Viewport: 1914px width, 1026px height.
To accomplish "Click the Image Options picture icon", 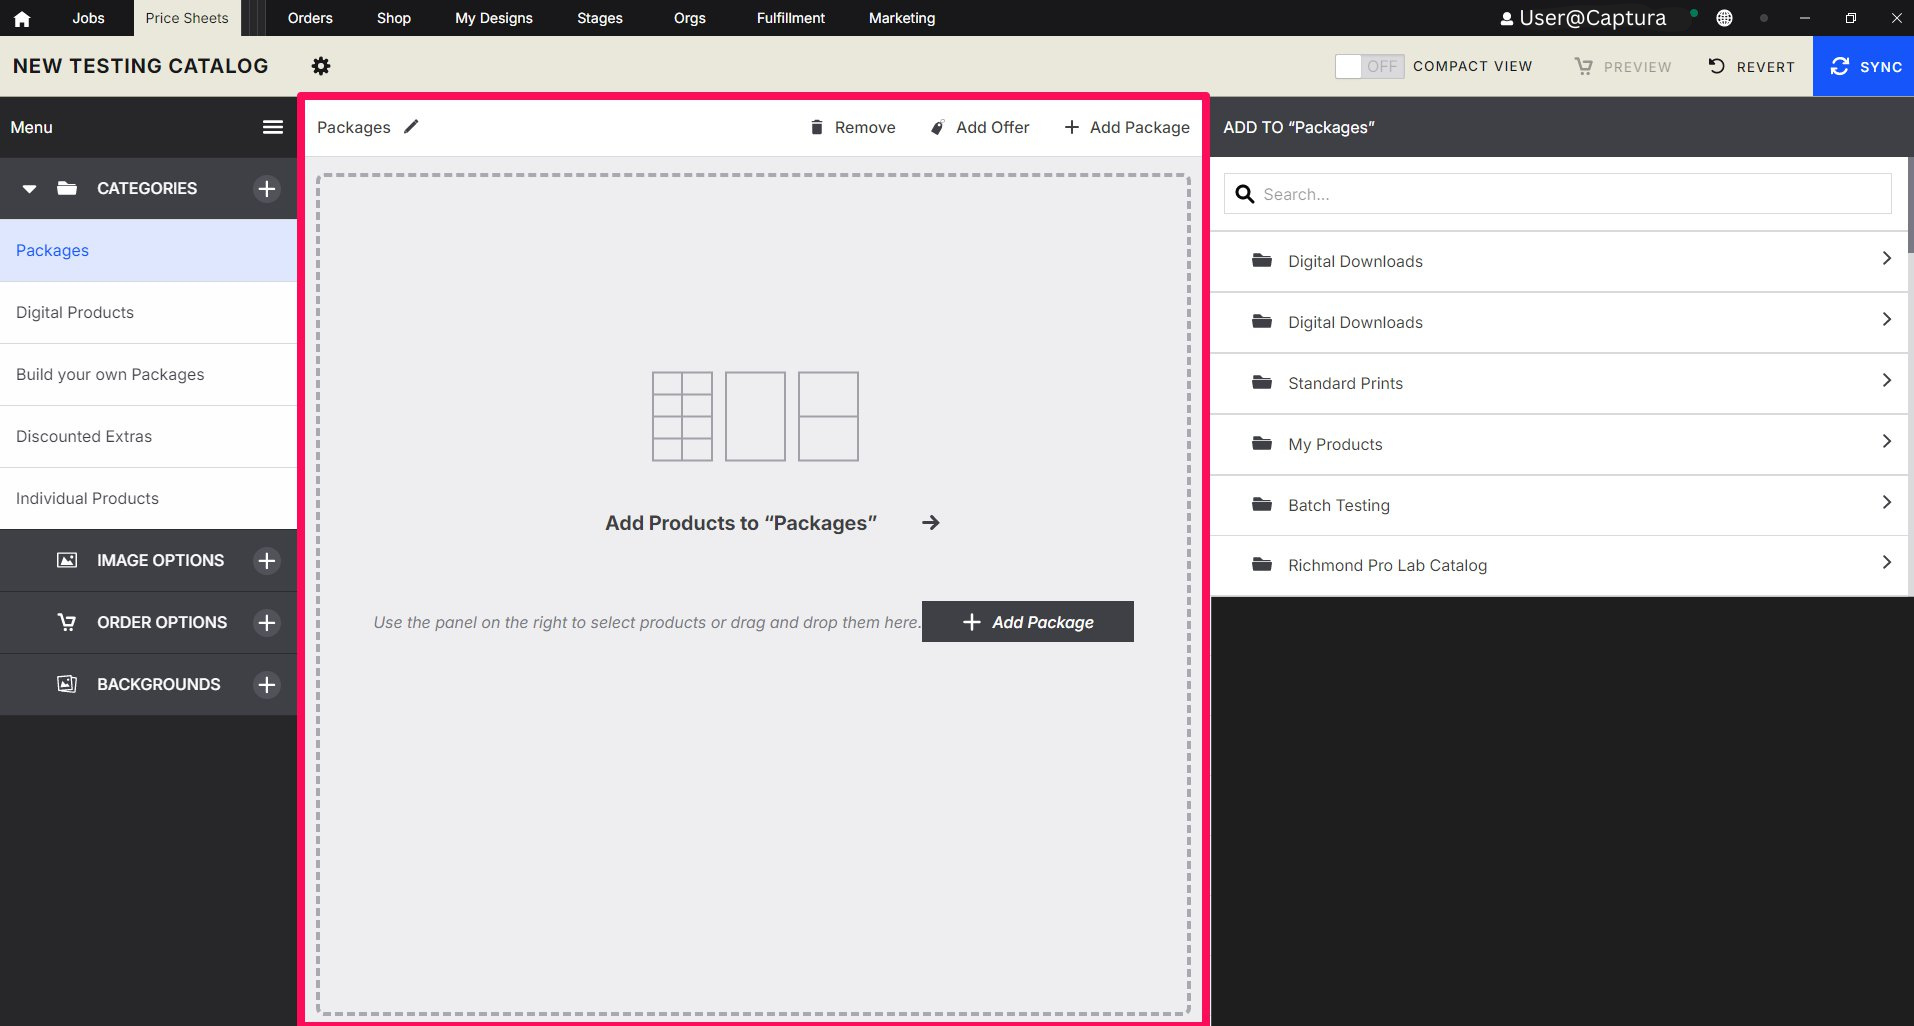I will click(67, 560).
